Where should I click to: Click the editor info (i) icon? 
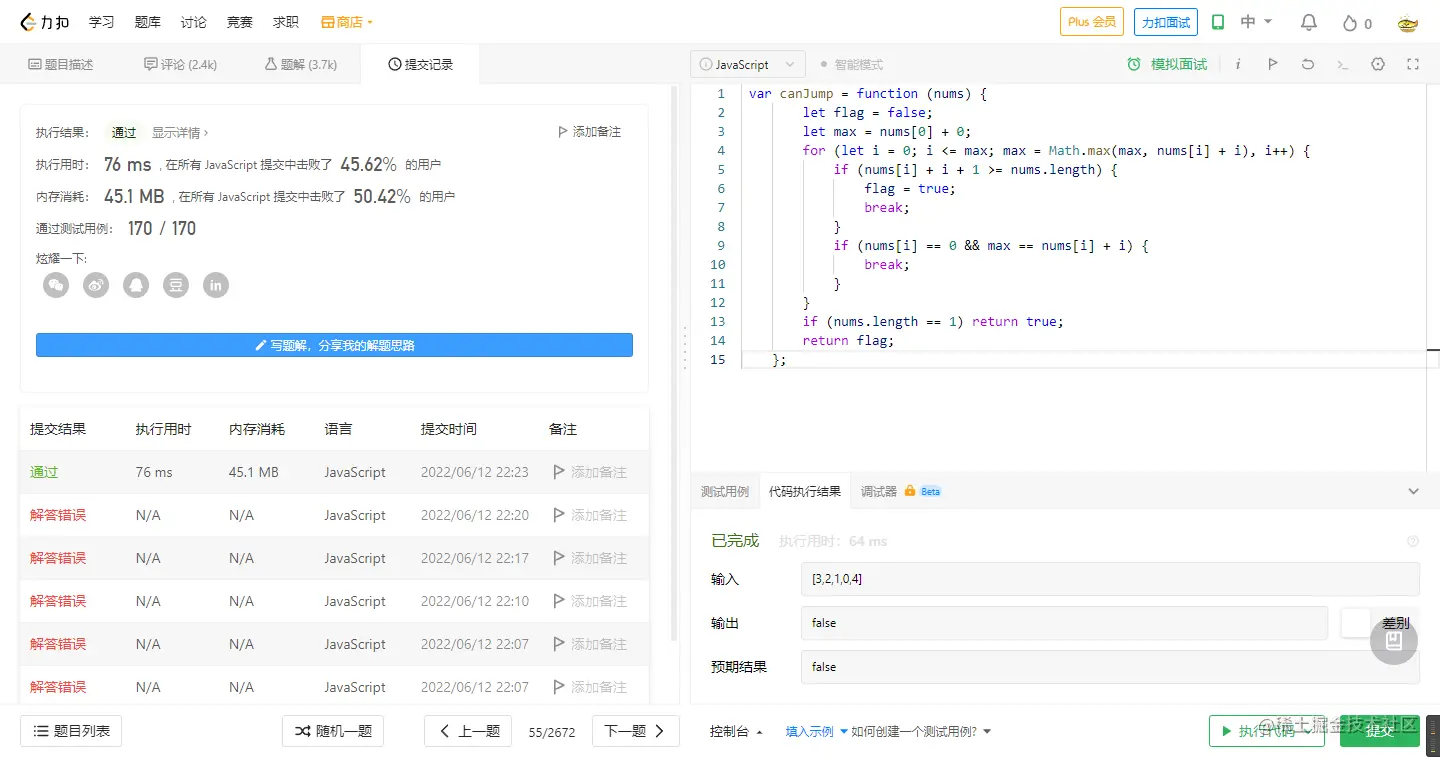click(1238, 64)
